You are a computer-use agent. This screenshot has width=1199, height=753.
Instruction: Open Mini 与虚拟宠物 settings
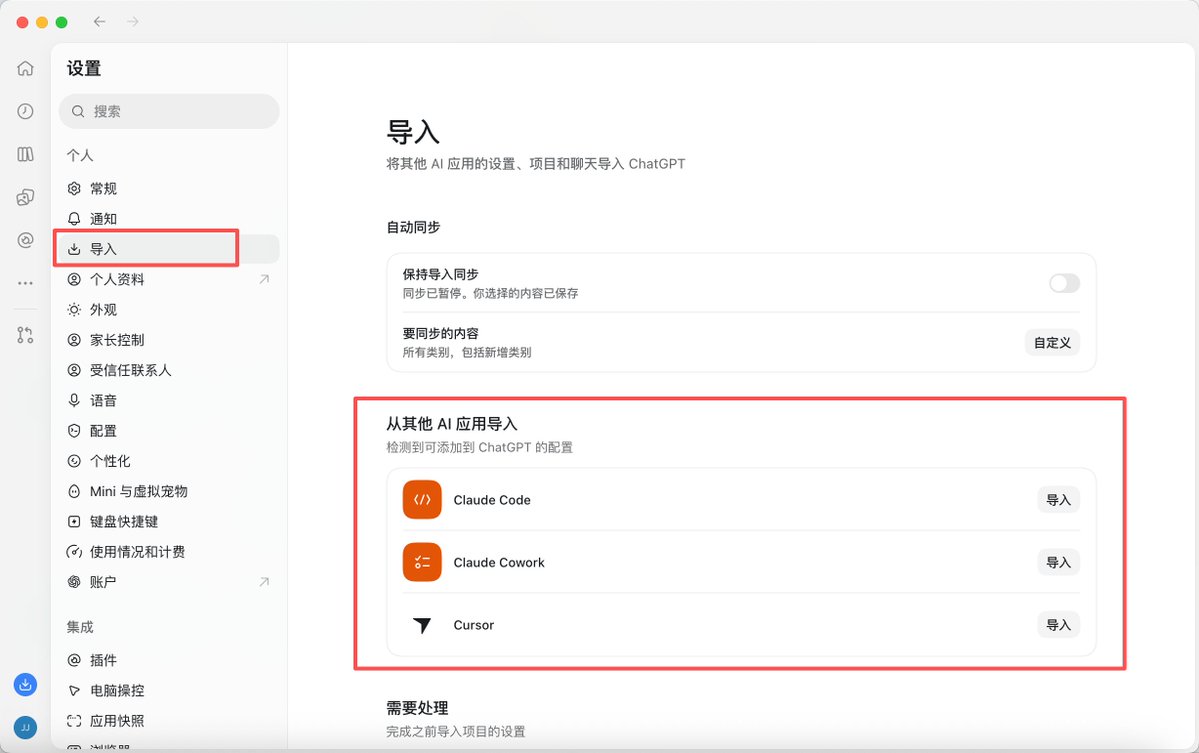pos(169,492)
